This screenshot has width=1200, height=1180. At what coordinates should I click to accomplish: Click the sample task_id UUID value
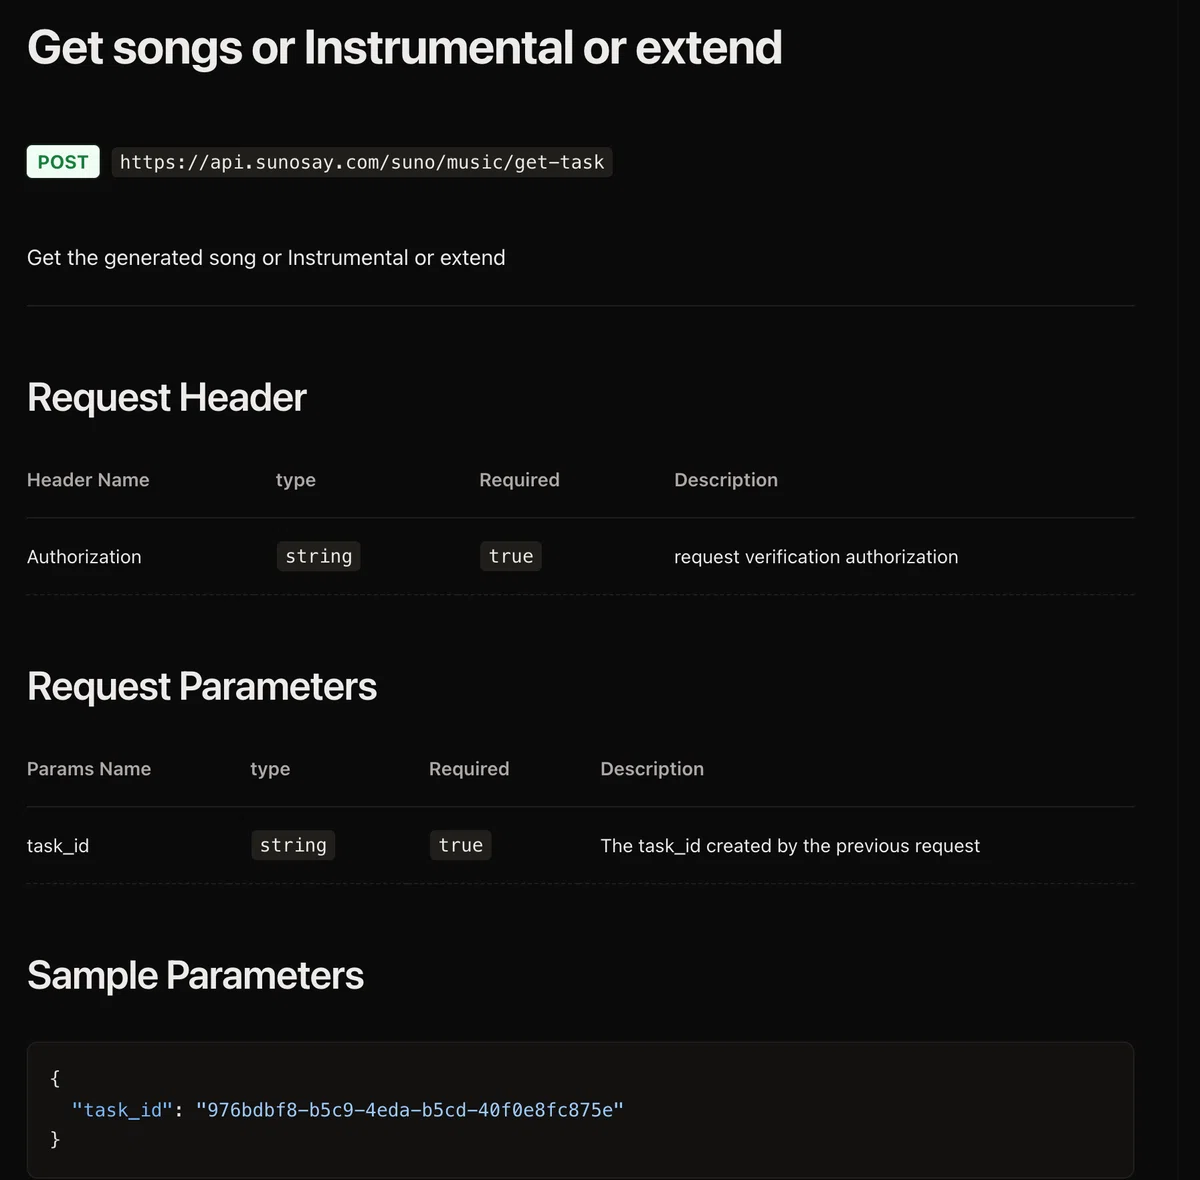410,1110
